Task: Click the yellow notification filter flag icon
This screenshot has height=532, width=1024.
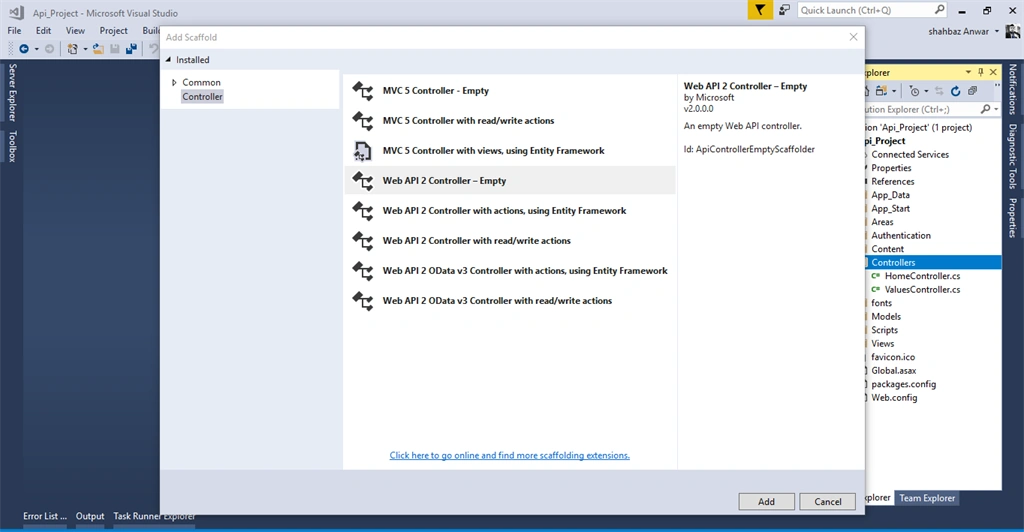Action: [760, 10]
